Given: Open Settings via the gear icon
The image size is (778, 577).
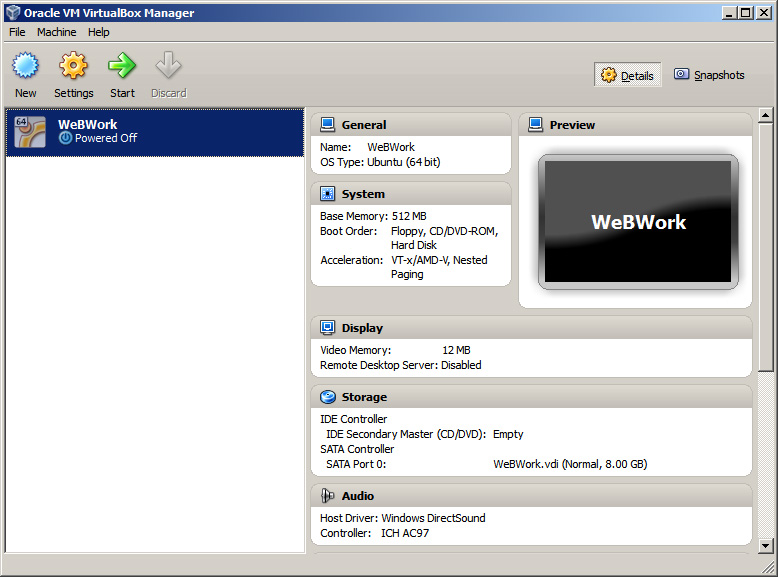Looking at the screenshot, I should pyautogui.click(x=73, y=65).
